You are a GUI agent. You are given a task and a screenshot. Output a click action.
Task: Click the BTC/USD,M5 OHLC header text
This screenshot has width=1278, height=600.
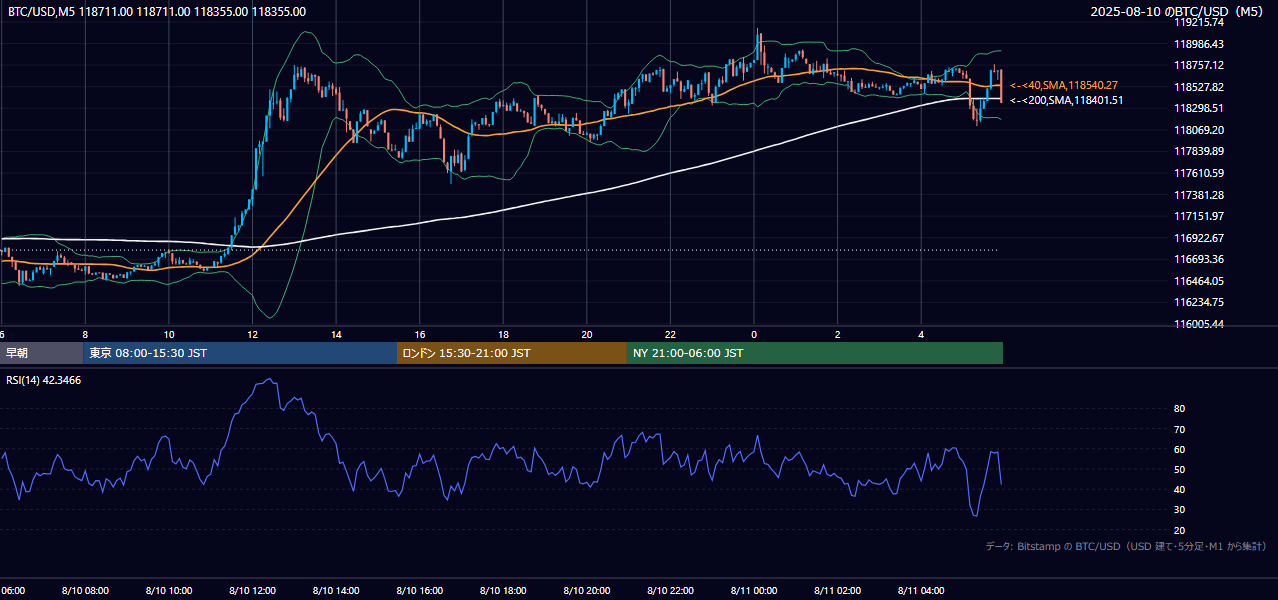point(157,12)
